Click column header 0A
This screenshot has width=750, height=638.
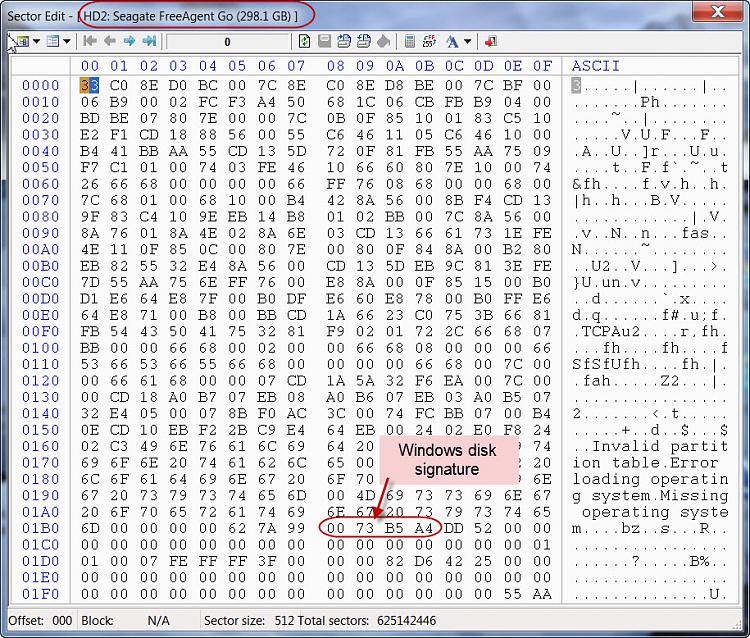click(395, 66)
